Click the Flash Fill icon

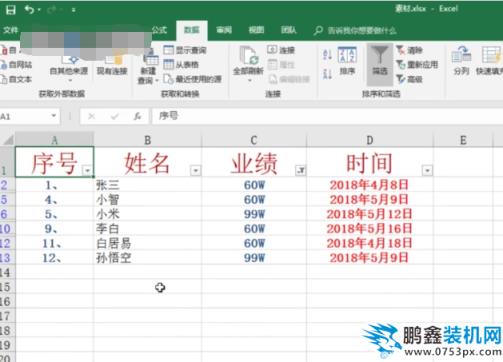pos(491,55)
